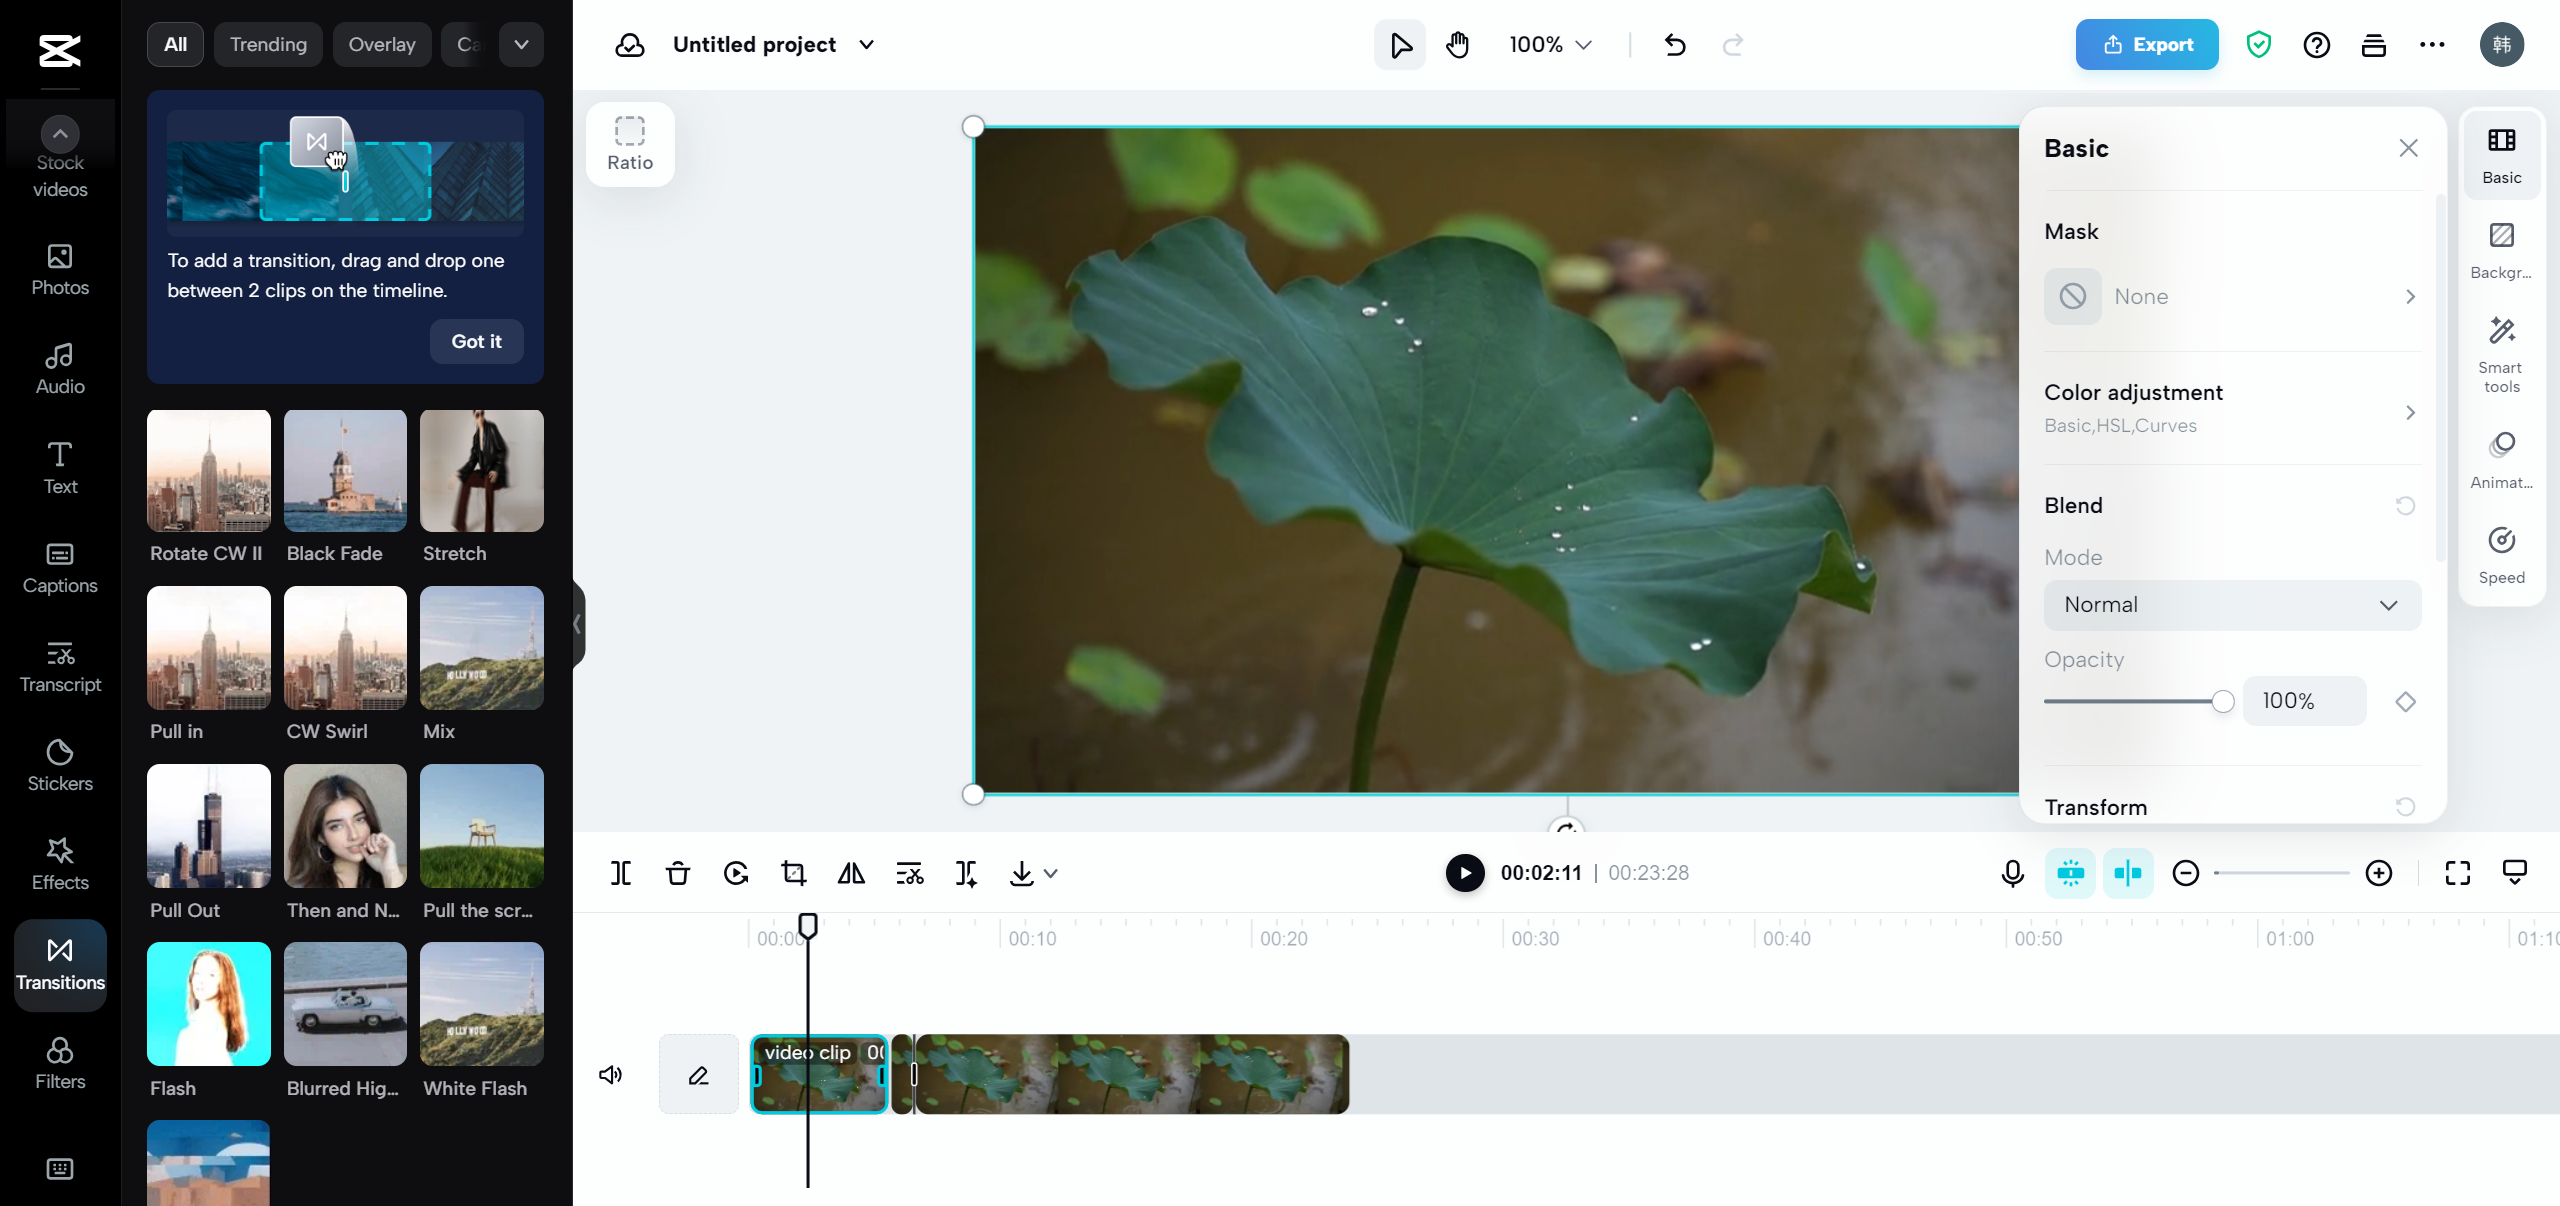Viewport: 2560px width, 1206px height.
Task: Mirror the video clip horizontally
Action: tap(849, 873)
